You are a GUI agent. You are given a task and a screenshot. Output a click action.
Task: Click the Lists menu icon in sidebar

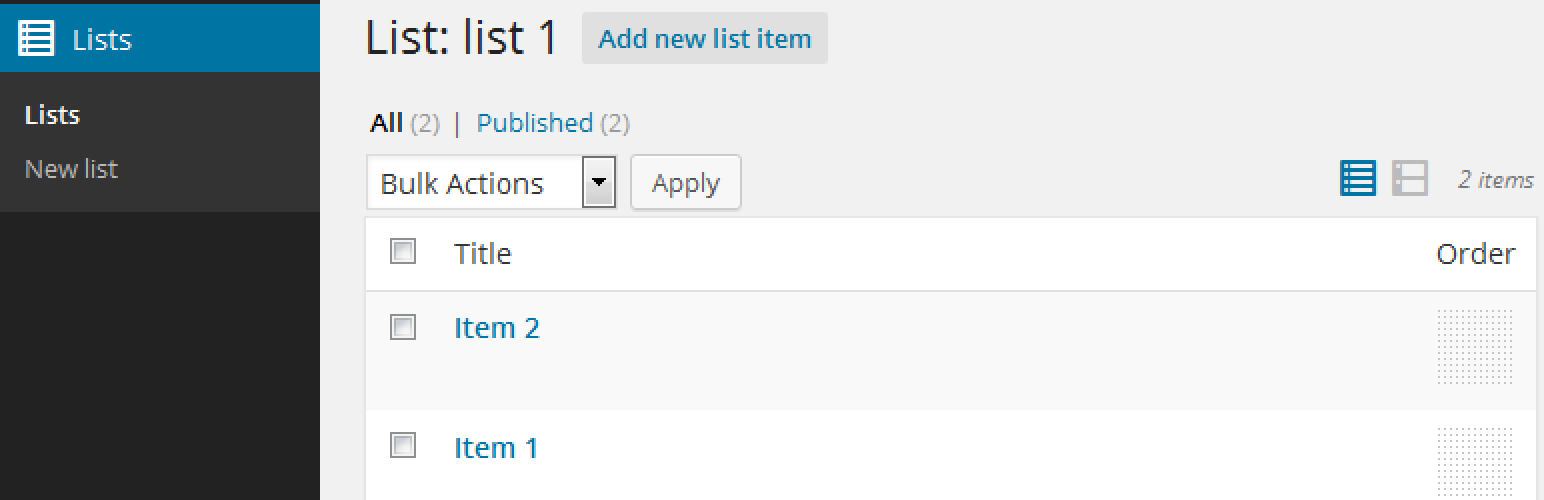(x=37, y=39)
